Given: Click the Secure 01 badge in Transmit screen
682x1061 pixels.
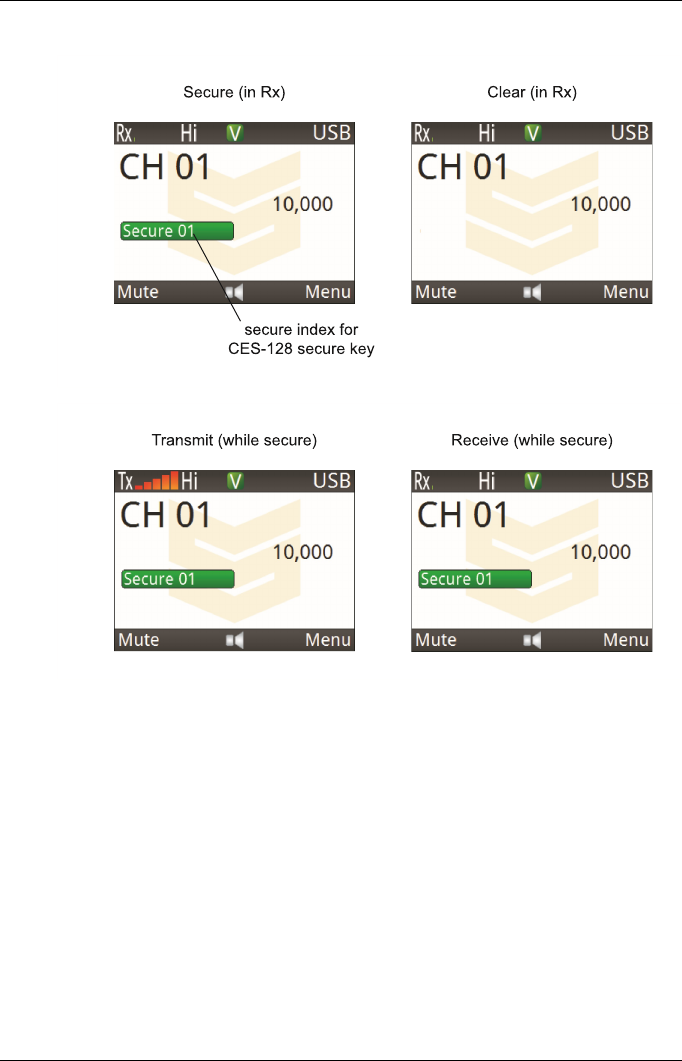Looking at the screenshot, I should click(x=178, y=579).
